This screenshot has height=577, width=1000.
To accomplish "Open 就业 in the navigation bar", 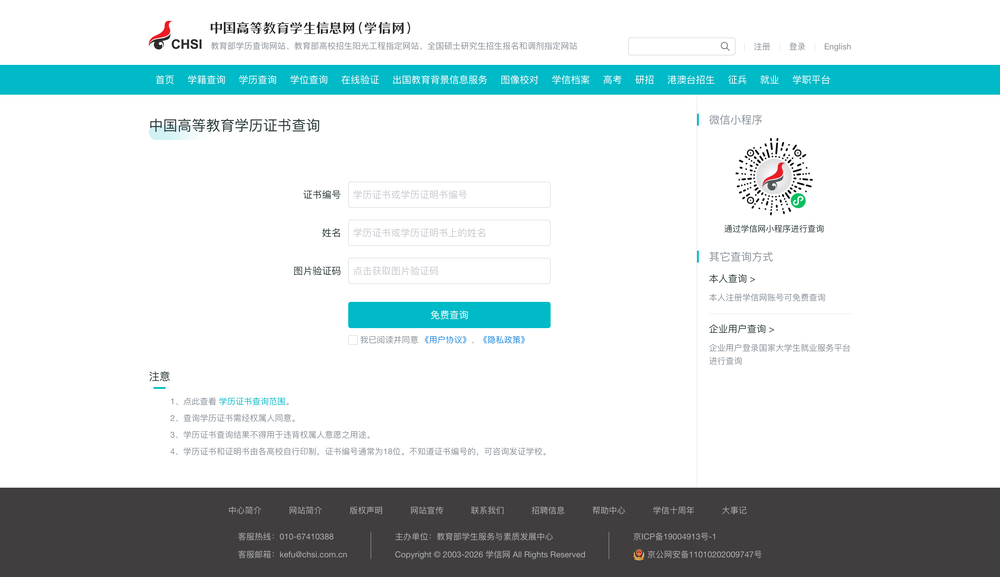I will (769, 80).
